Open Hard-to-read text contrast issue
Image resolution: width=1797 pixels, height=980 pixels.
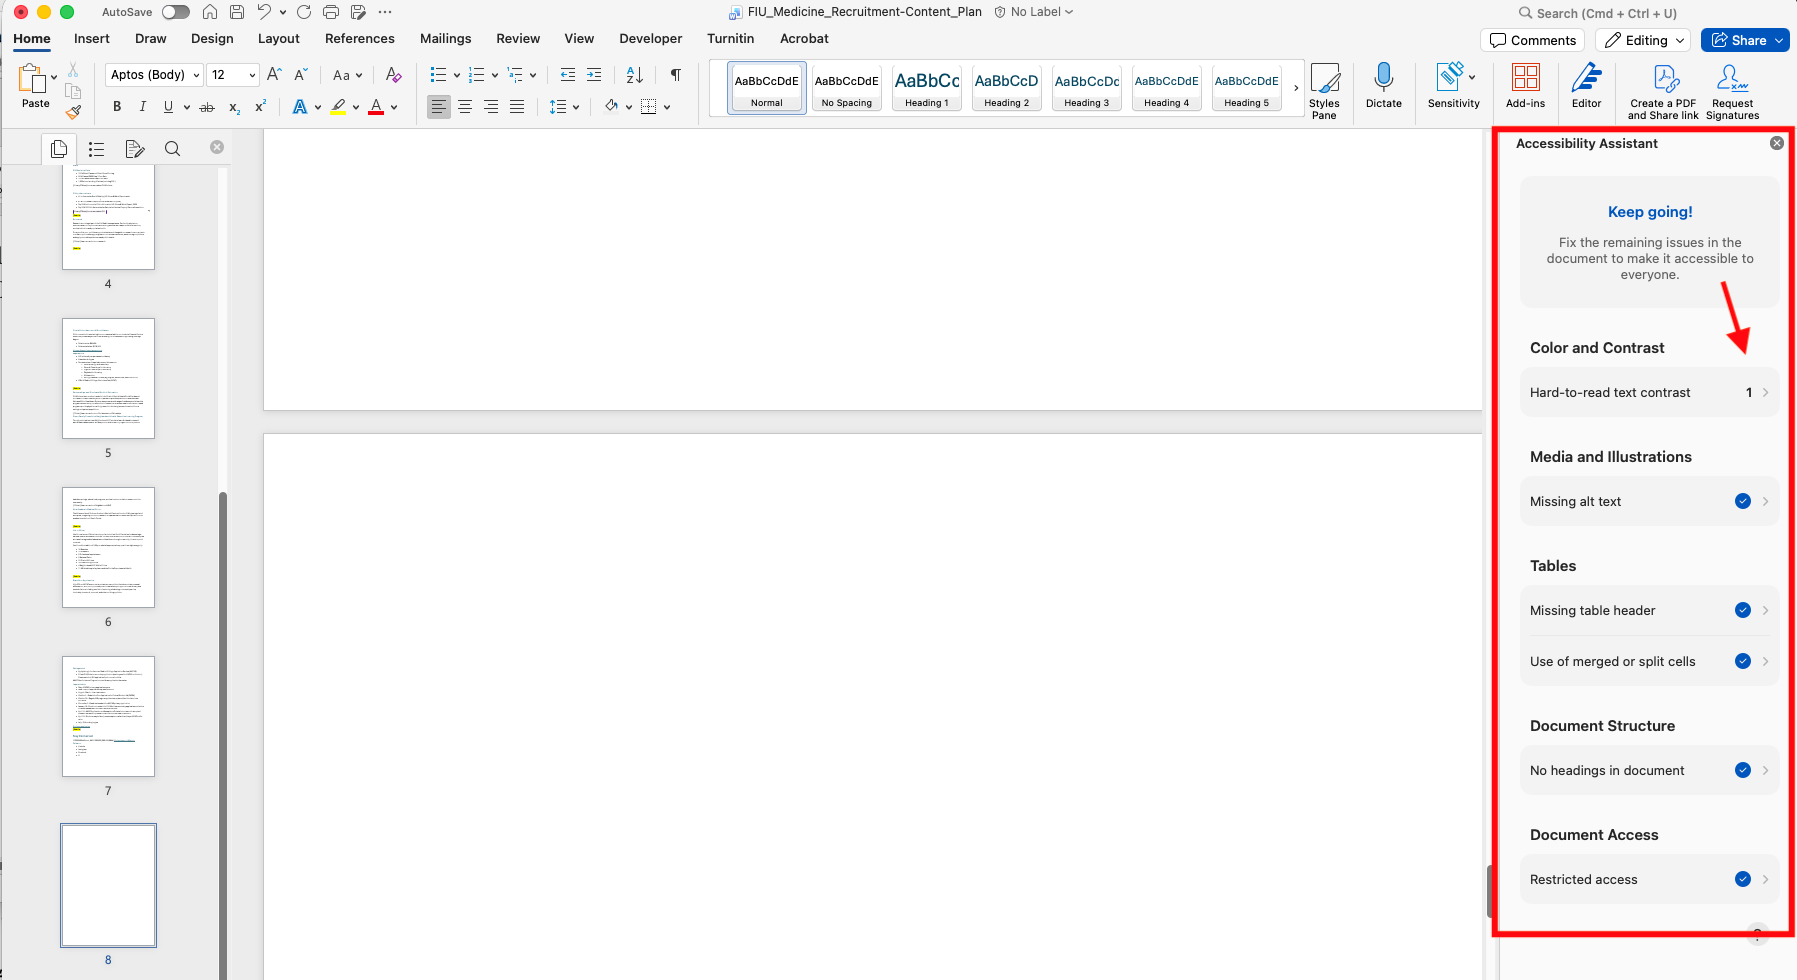pyautogui.click(x=1649, y=393)
